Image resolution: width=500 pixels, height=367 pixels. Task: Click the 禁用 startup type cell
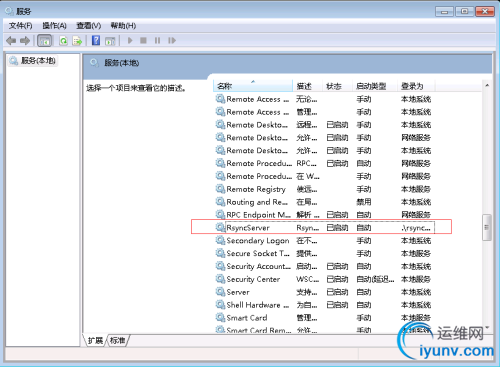tap(364, 202)
